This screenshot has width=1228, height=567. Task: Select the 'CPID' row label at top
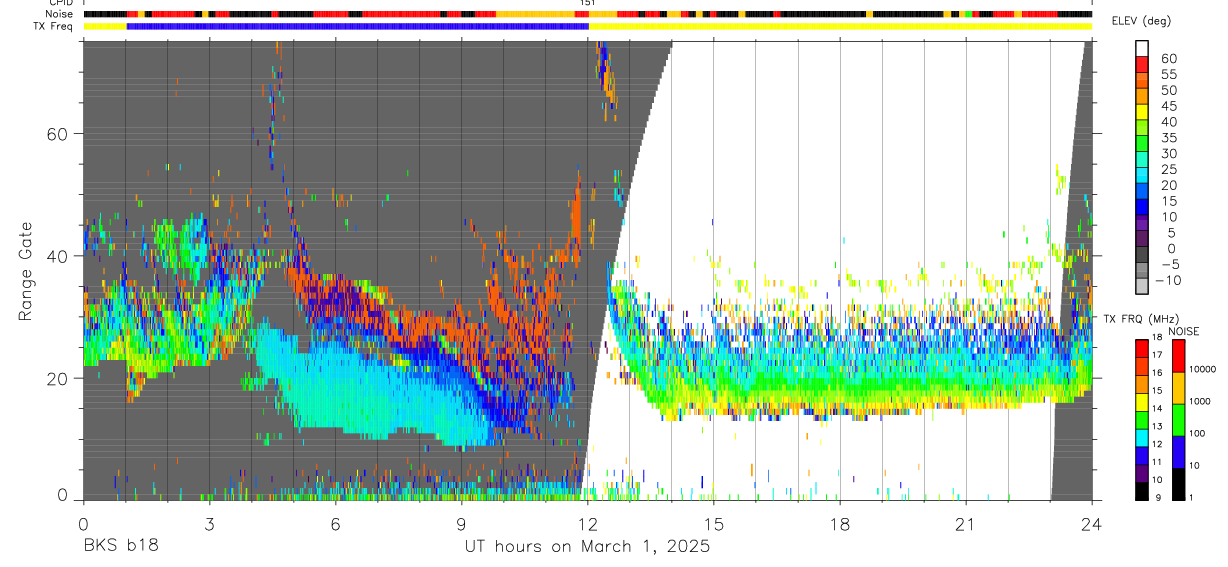(x=60, y=3)
